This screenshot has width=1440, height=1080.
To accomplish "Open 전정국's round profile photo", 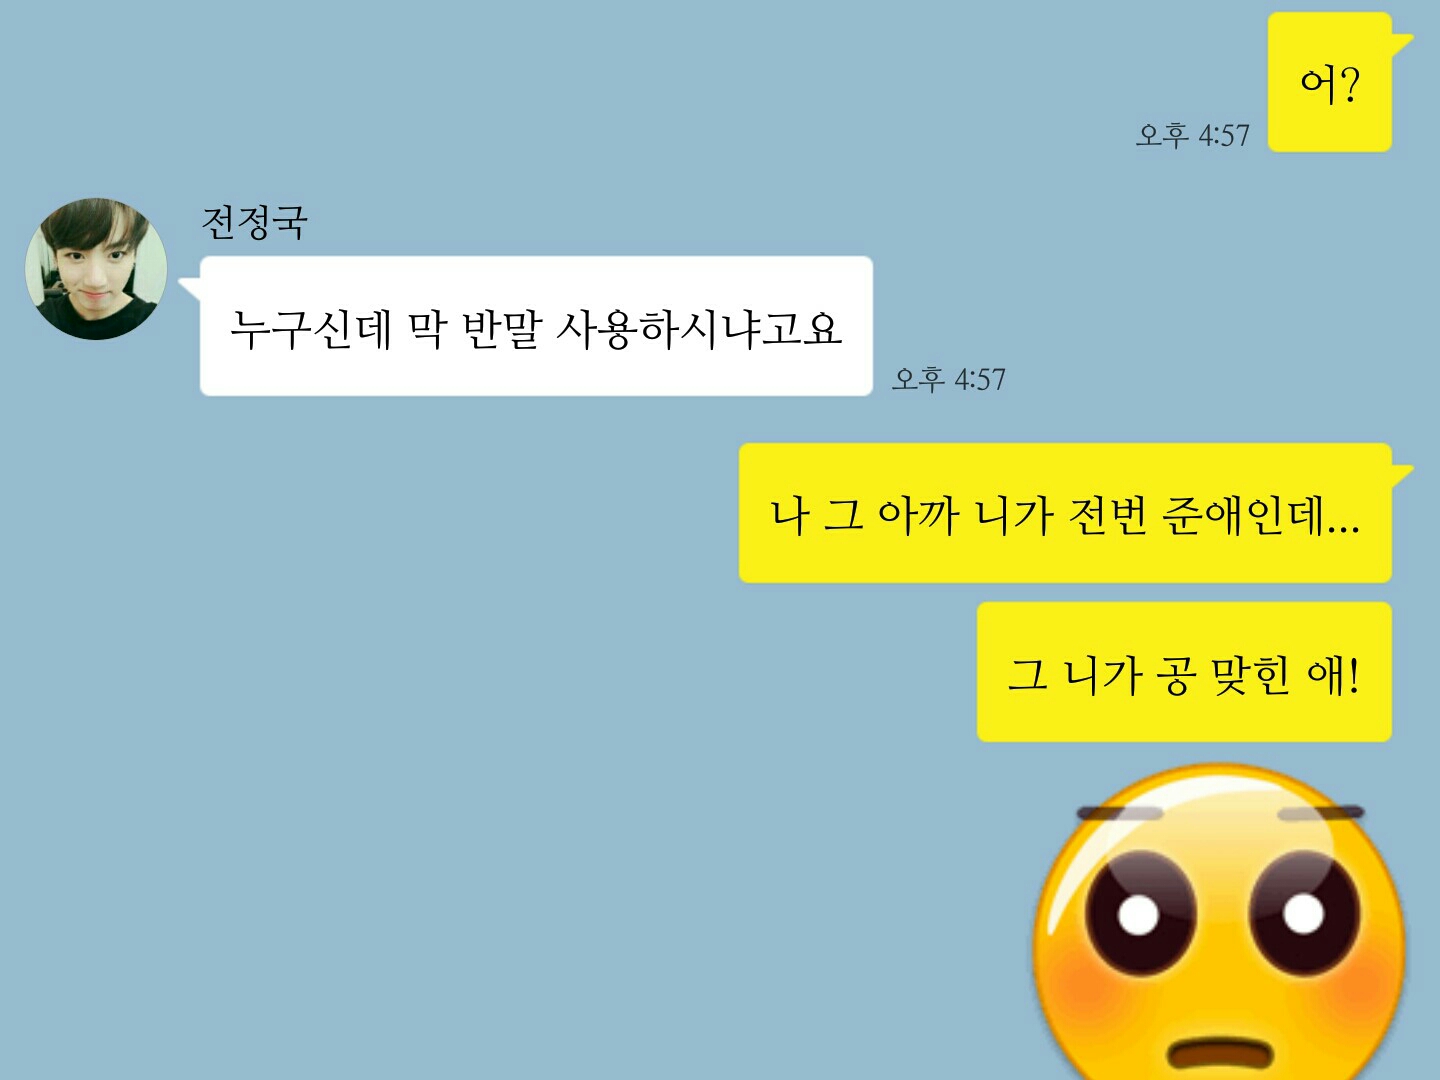I will pyautogui.click(x=96, y=269).
